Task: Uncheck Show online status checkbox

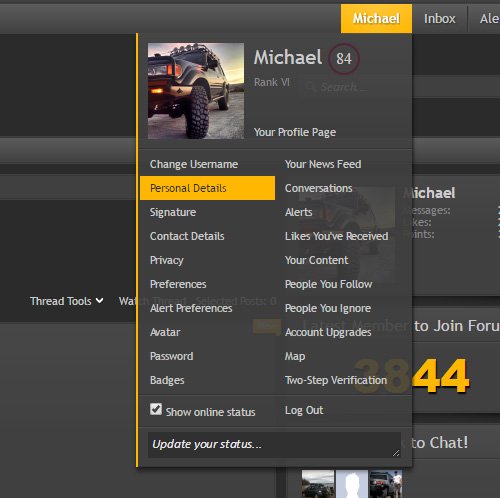Action: tap(156, 409)
